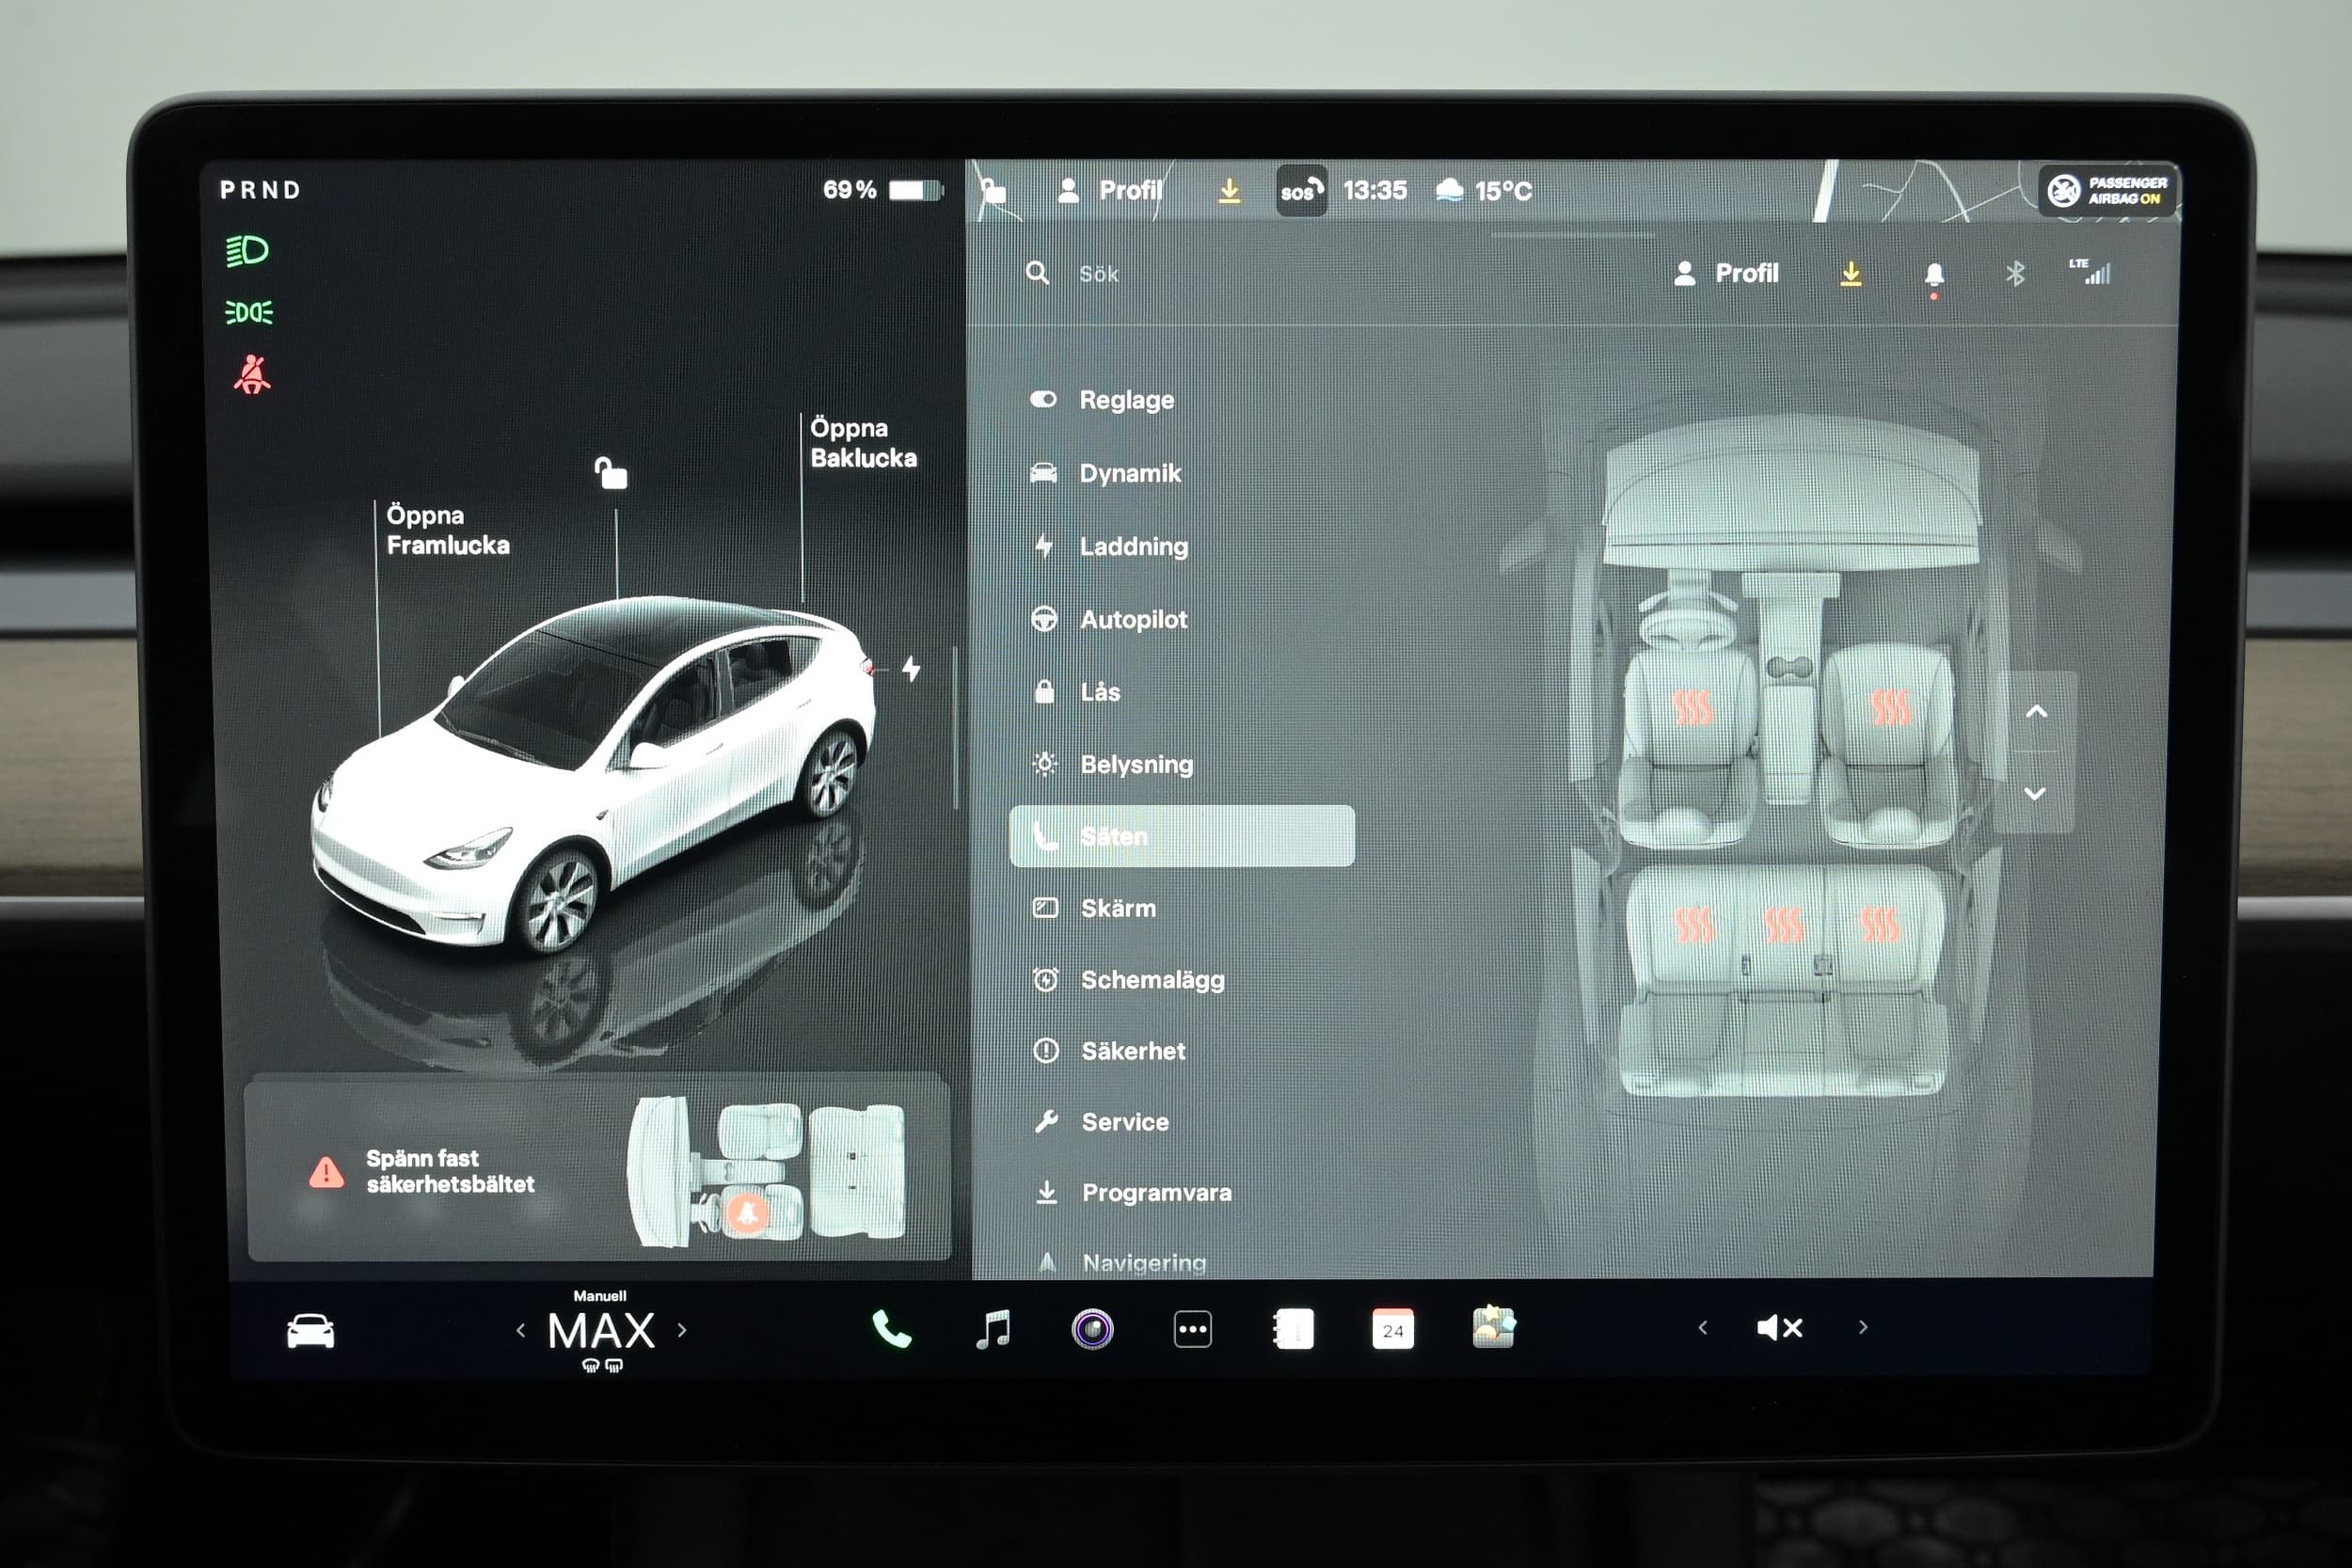Toggle rear right seat heater
The width and height of the screenshot is (2352, 1568).
(x=1879, y=925)
